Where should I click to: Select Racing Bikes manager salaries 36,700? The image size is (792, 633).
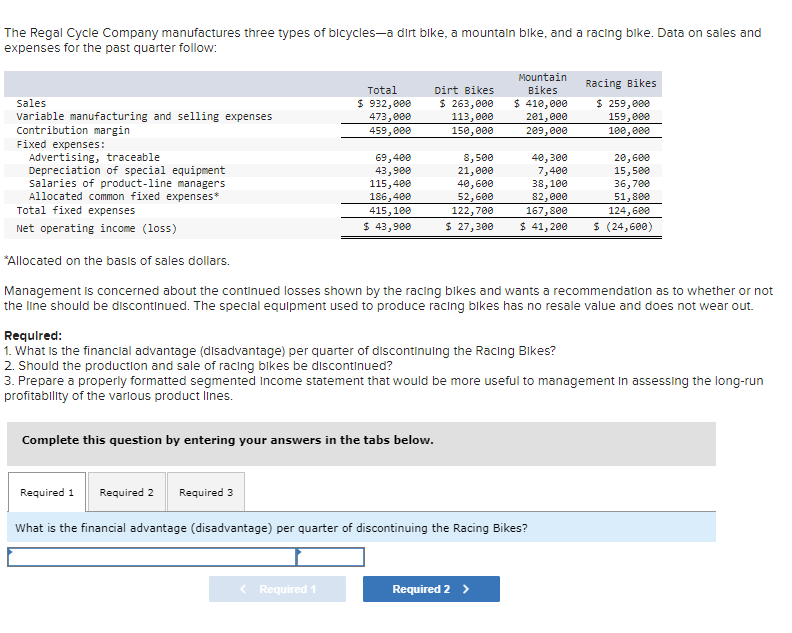coord(632,184)
